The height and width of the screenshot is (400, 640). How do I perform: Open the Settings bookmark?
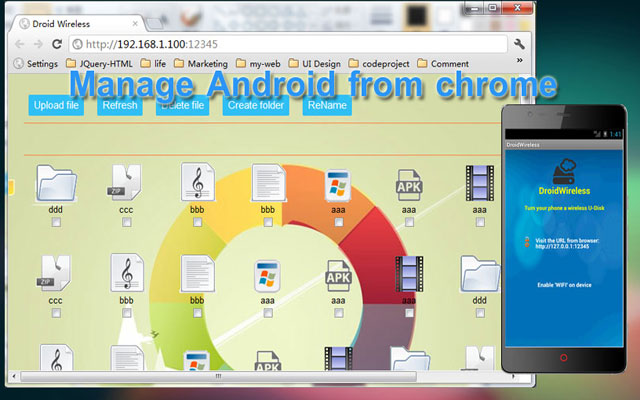click(36, 64)
